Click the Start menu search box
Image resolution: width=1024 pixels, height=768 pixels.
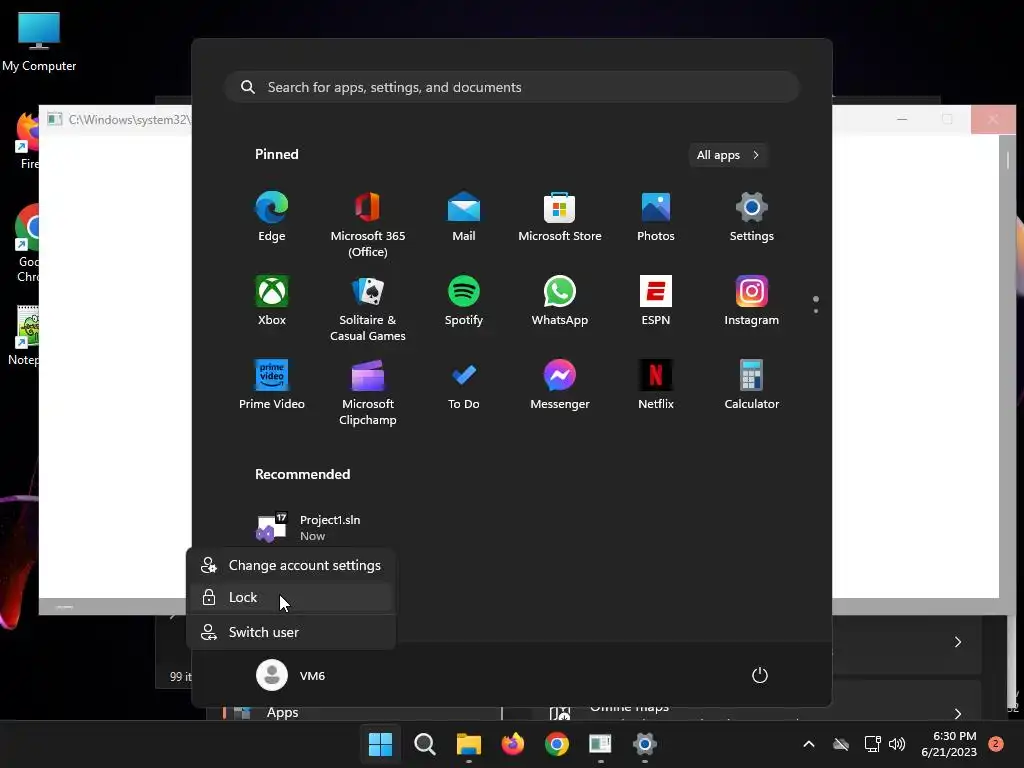point(512,88)
